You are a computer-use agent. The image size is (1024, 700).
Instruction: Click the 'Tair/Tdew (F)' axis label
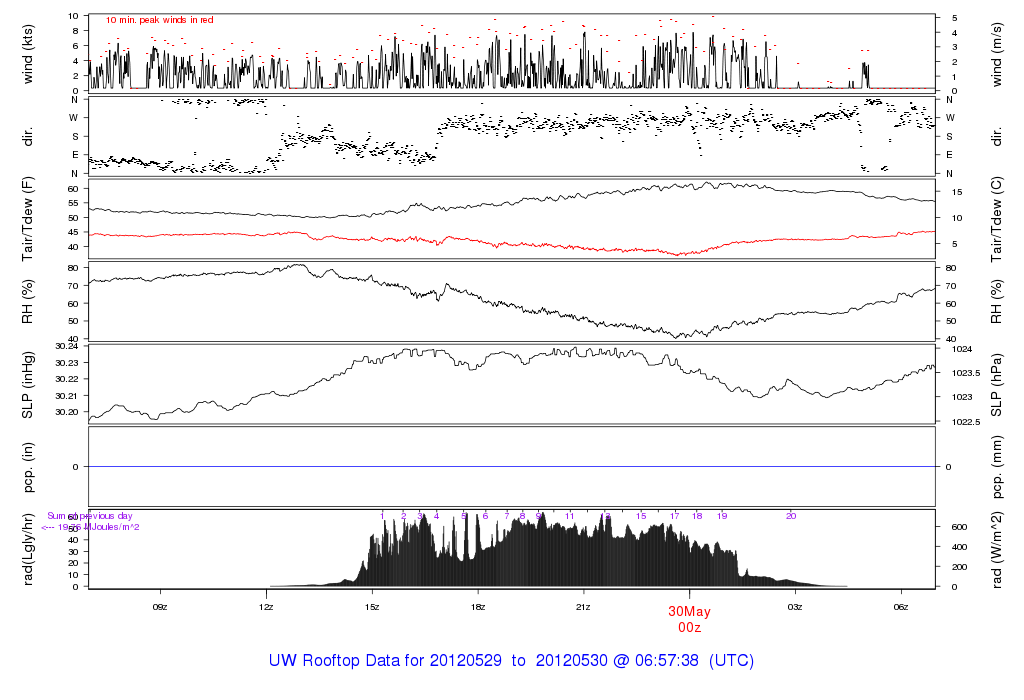27,219
